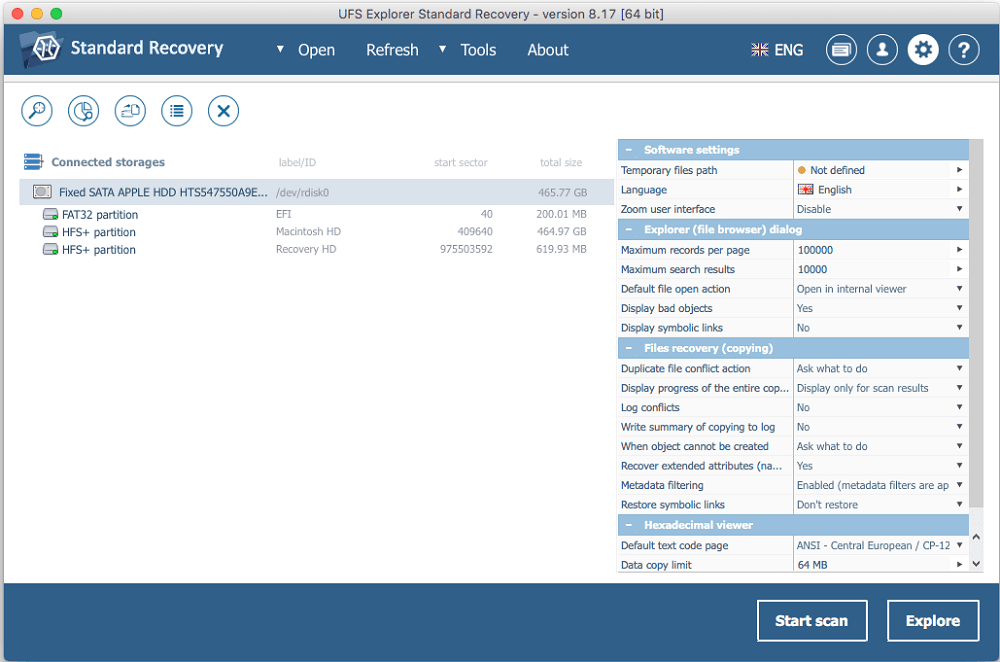The image size is (1000, 662).
Task: Collapse the Files recovery (copying) section
Action: point(629,348)
